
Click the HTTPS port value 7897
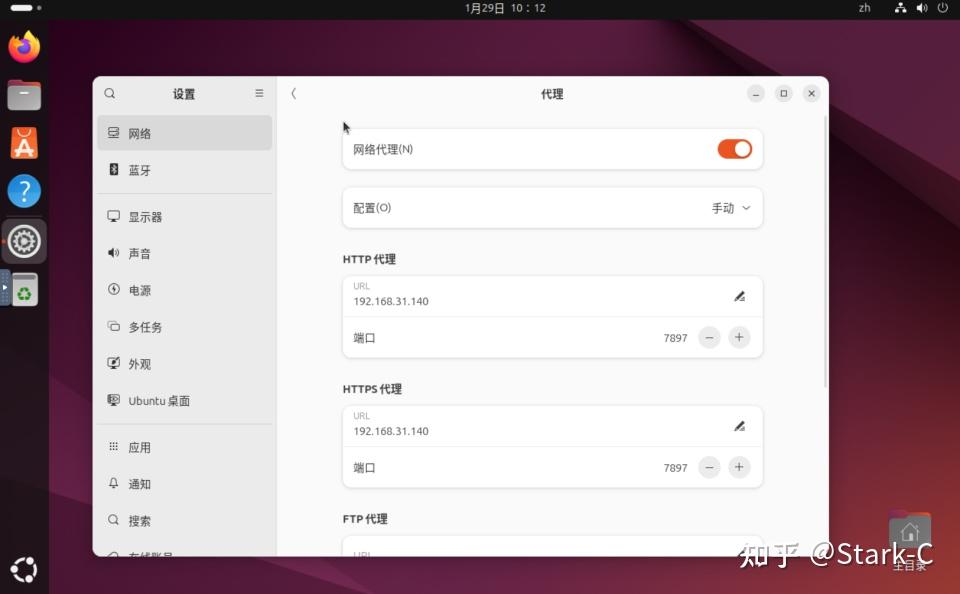pos(675,468)
